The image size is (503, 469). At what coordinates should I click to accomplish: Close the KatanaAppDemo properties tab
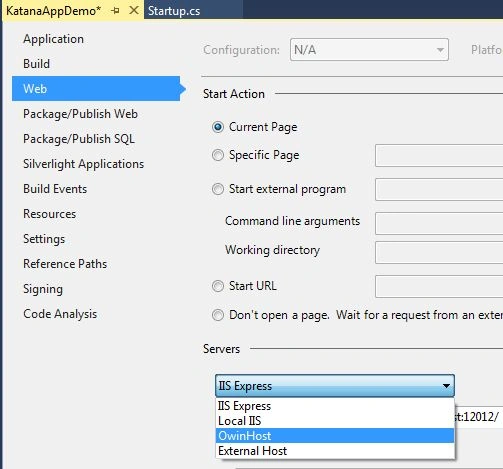pyautogui.click(x=134, y=10)
